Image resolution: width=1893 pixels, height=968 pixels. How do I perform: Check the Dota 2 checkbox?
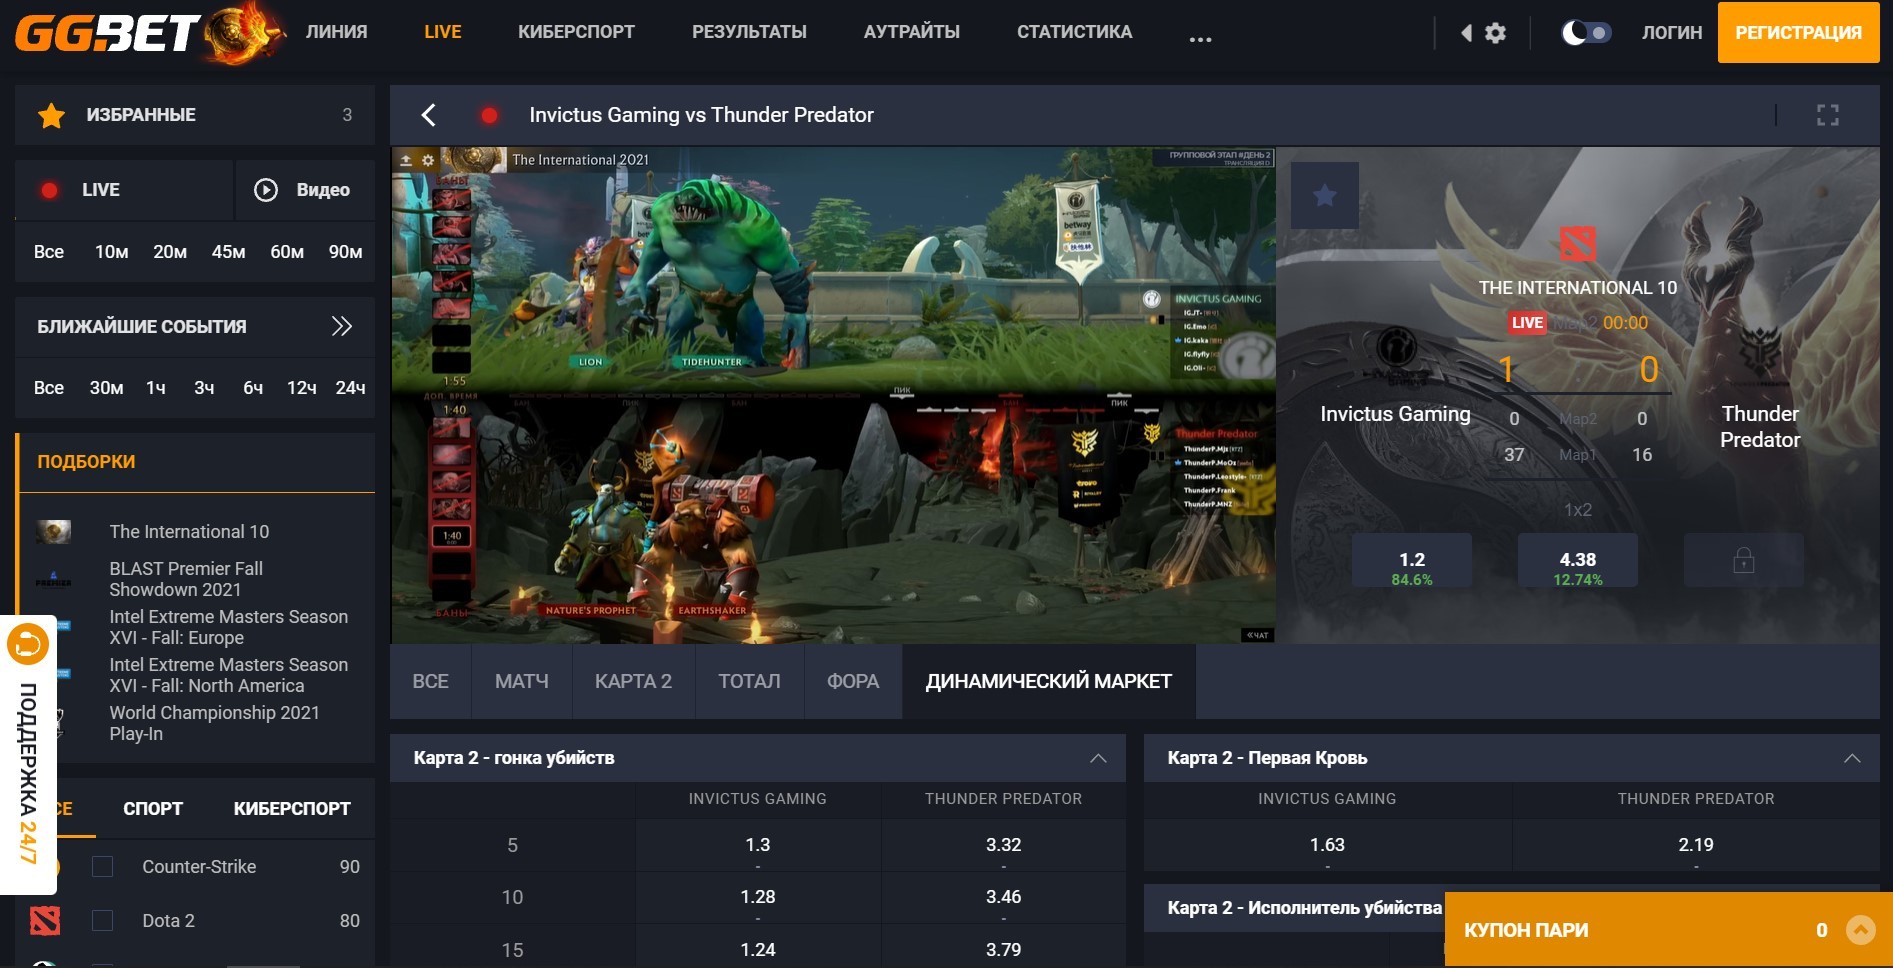point(102,921)
